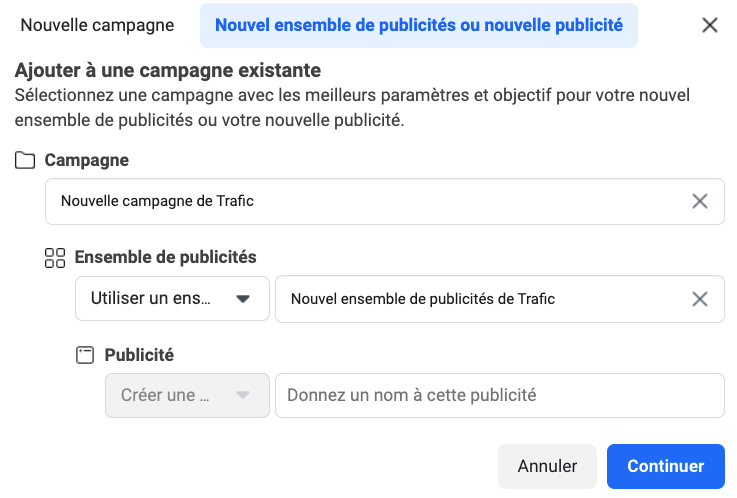The image size is (737, 498).
Task: Click the grid icon beside Ensemble de publicités
Action: pos(55,258)
